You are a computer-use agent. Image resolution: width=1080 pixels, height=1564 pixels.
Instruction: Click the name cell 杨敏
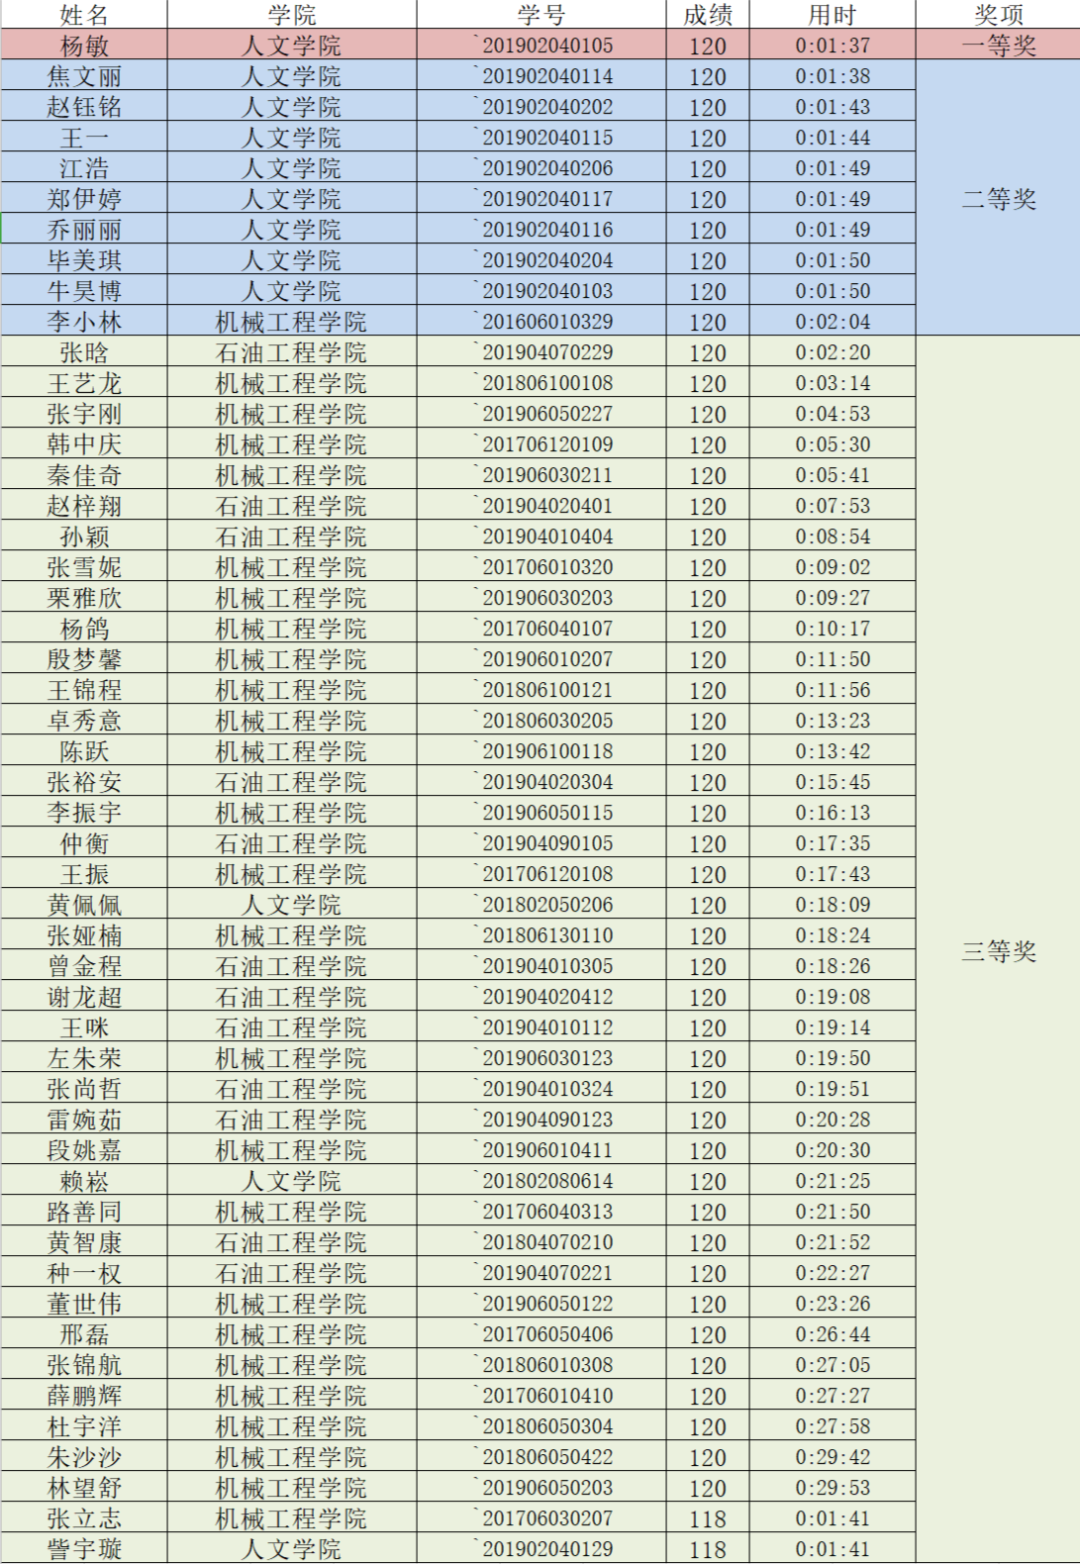84,46
